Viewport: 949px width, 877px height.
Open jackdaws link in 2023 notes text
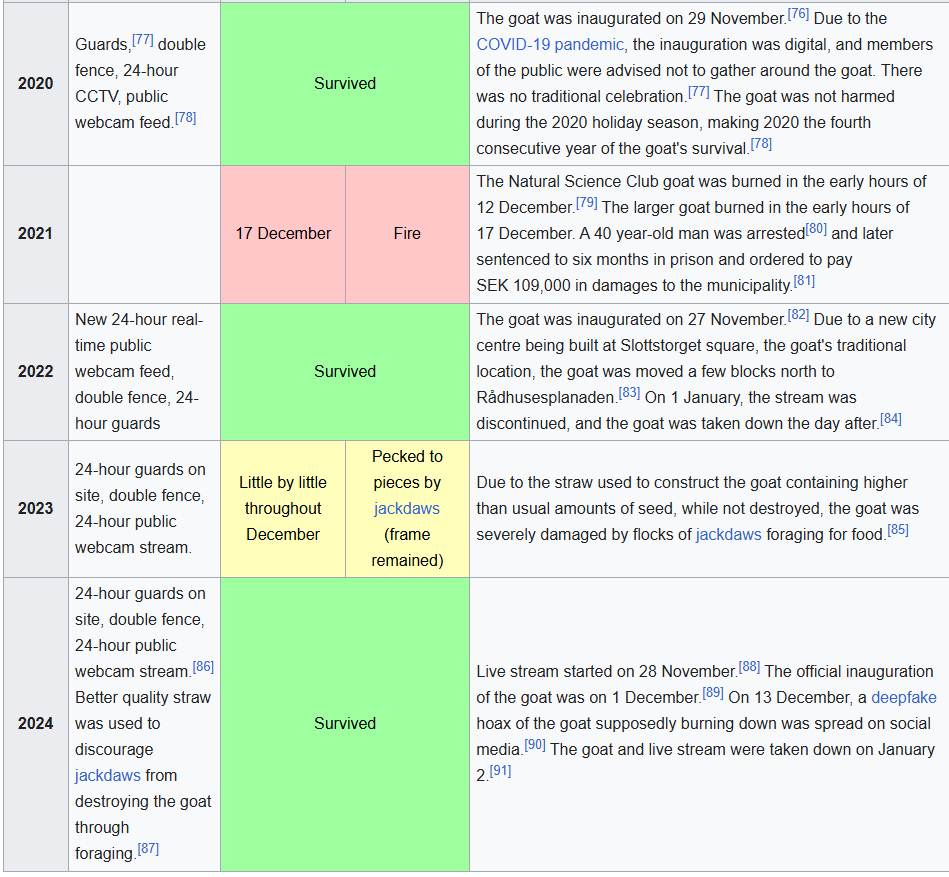click(x=729, y=534)
